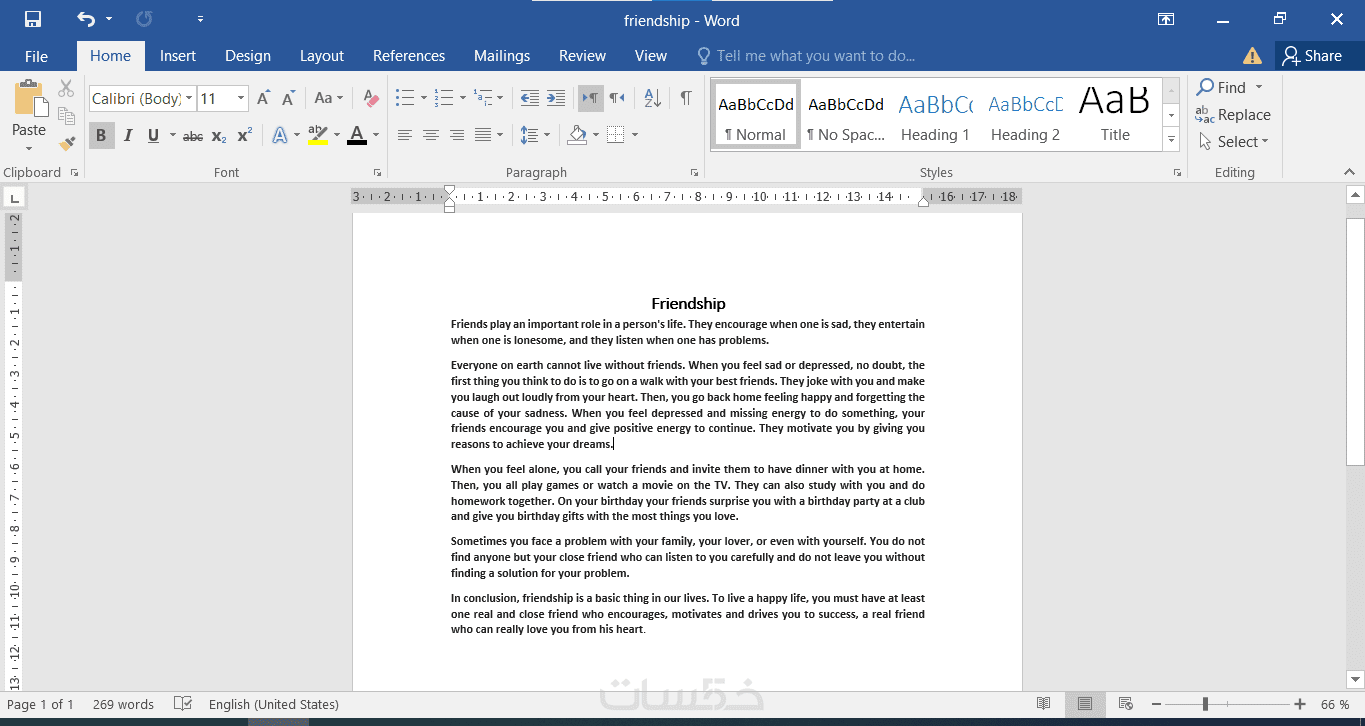1365x726 pixels.
Task: Click the Cut scissors icon
Action: click(x=66, y=89)
